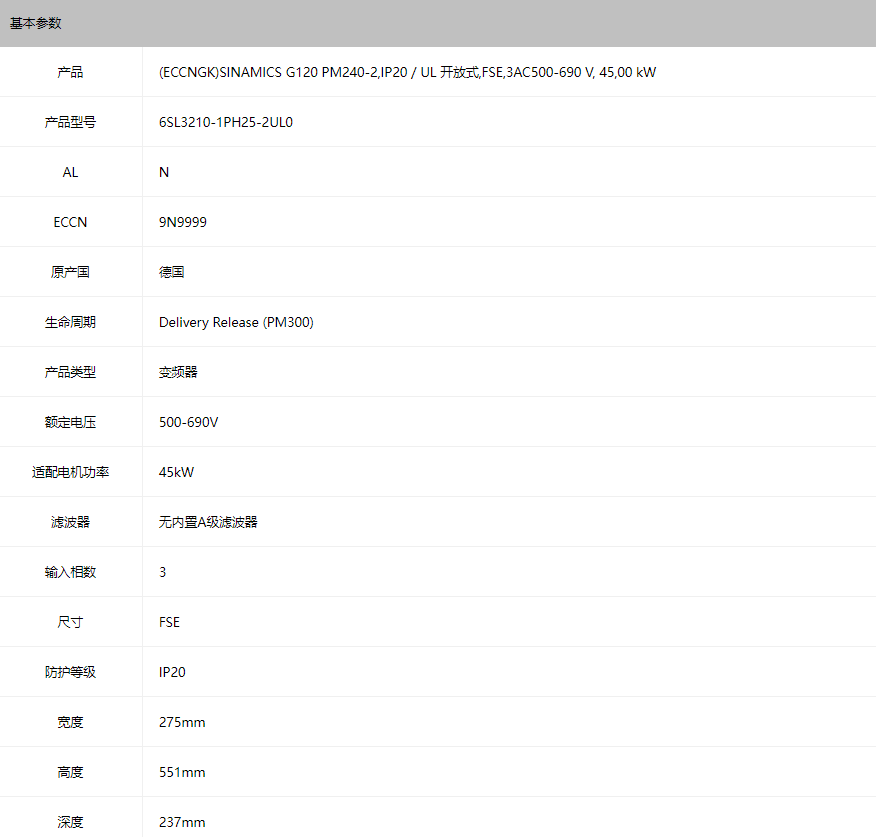Click the 适配电机功率 label
Image resolution: width=876 pixels, height=837 pixels.
click(70, 472)
